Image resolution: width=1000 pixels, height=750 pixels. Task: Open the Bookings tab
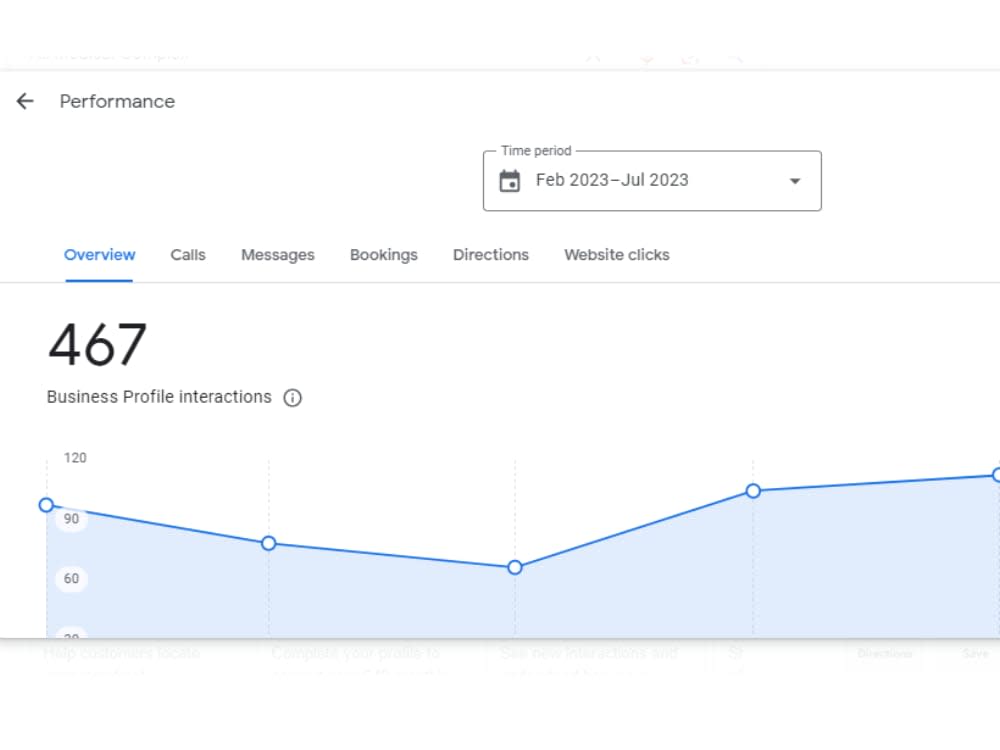tap(384, 255)
